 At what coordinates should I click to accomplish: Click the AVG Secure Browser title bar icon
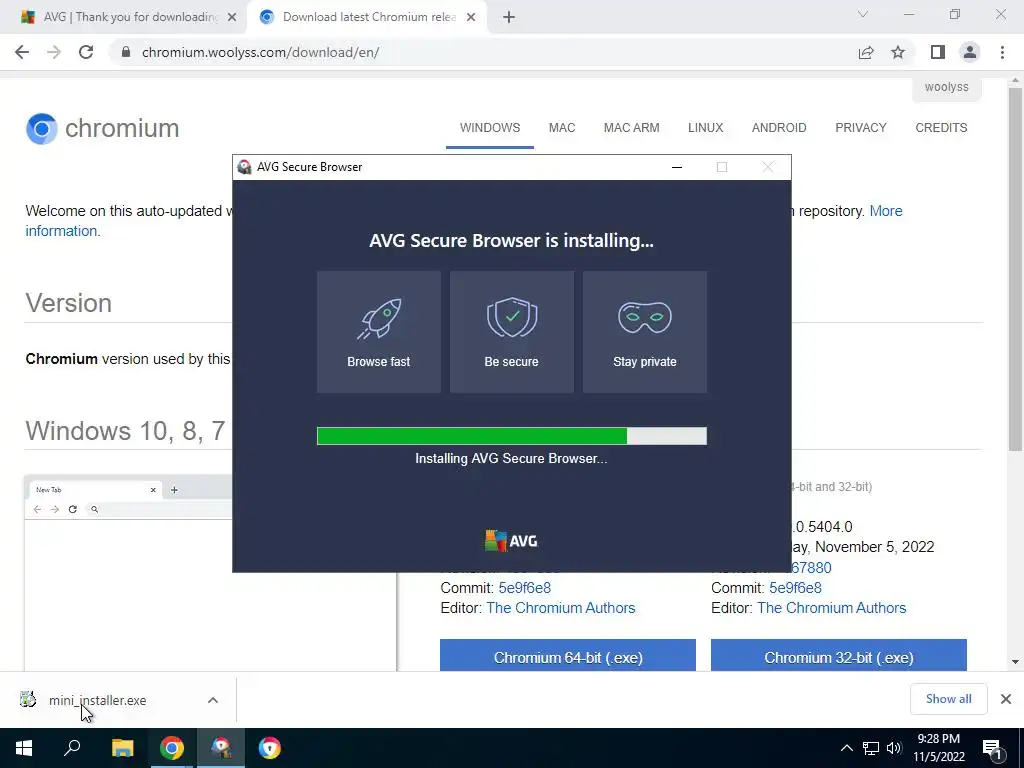click(x=244, y=167)
